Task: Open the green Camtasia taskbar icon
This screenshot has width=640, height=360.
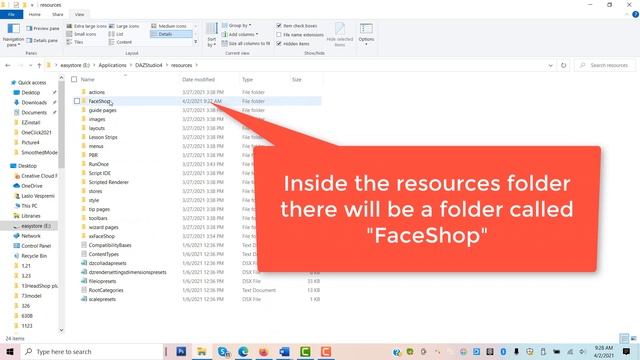Action: click(305, 352)
